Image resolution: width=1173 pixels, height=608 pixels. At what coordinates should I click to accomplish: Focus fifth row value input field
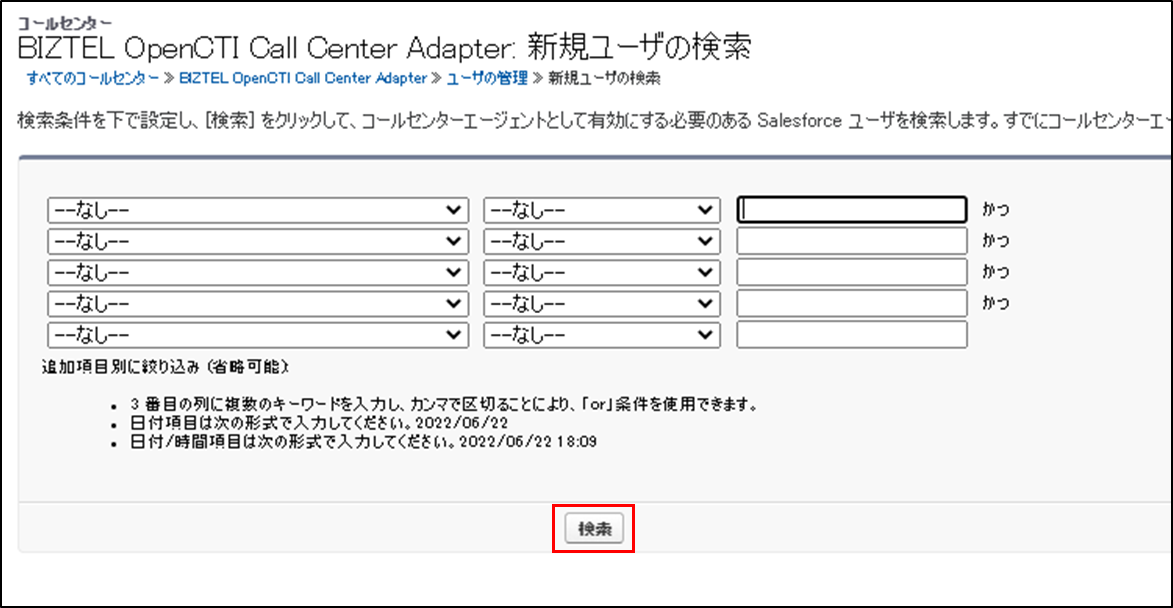[x=852, y=334]
